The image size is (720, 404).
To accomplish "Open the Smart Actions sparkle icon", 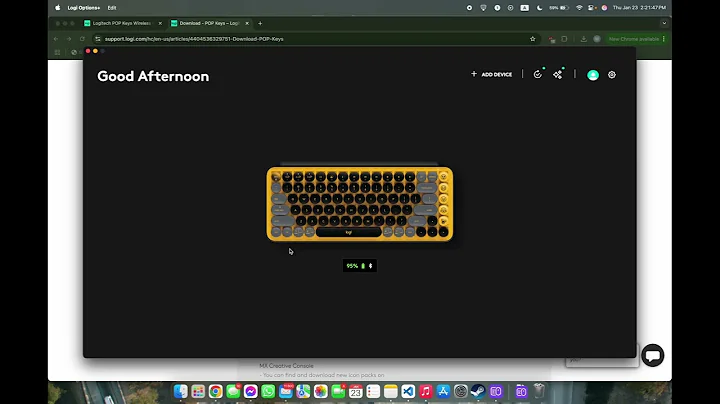I will click(x=557, y=74).
